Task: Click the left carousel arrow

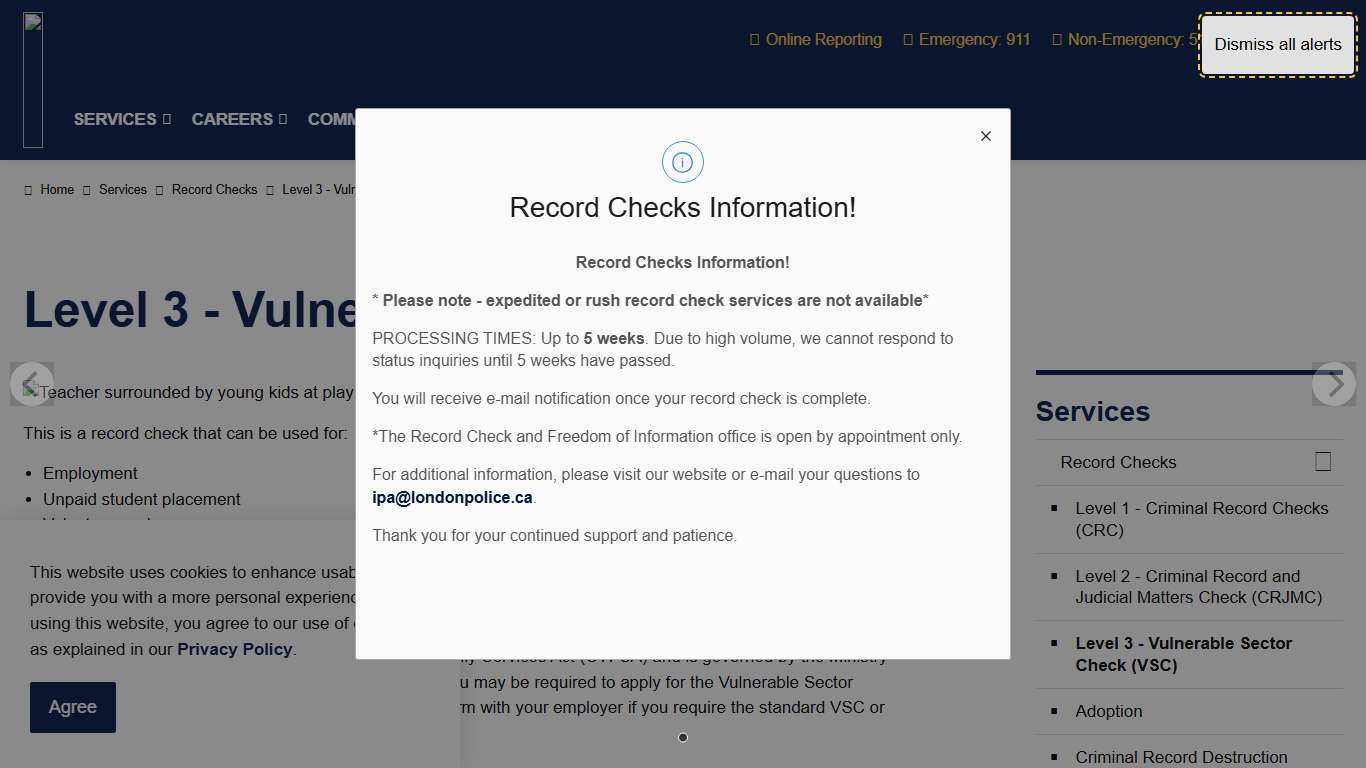Action: (32, 384)
